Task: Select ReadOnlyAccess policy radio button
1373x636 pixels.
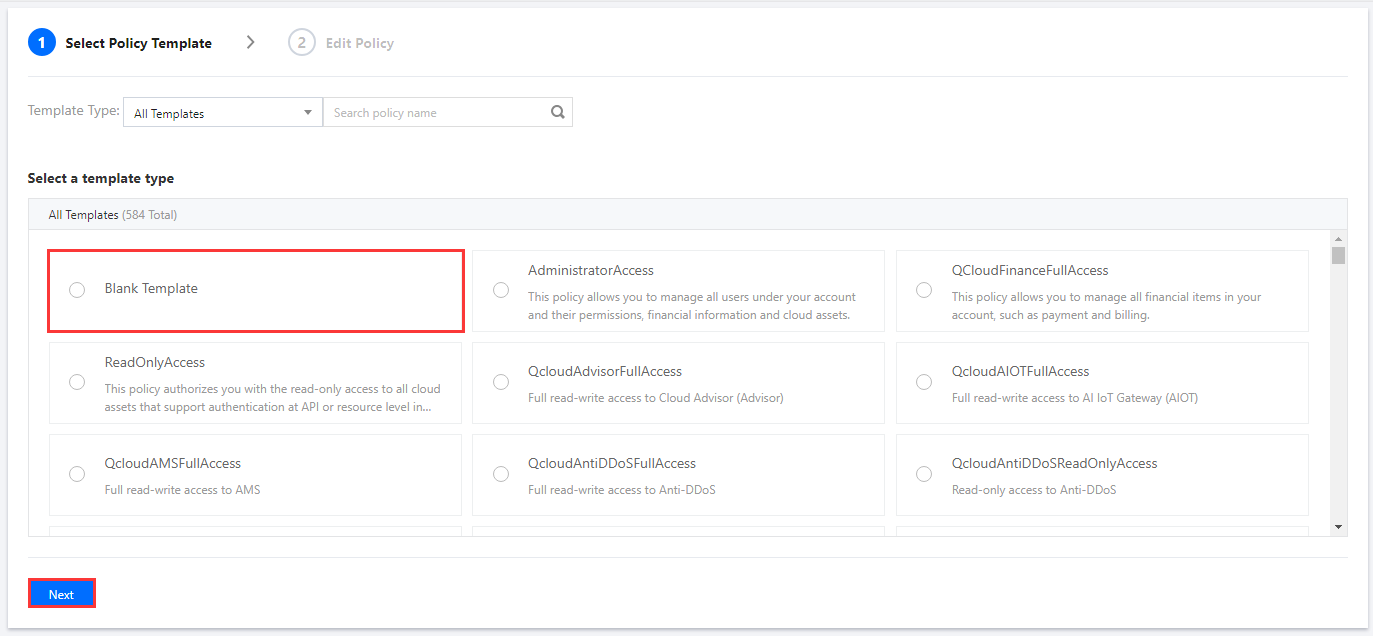Action: click(x=77, y=382)
